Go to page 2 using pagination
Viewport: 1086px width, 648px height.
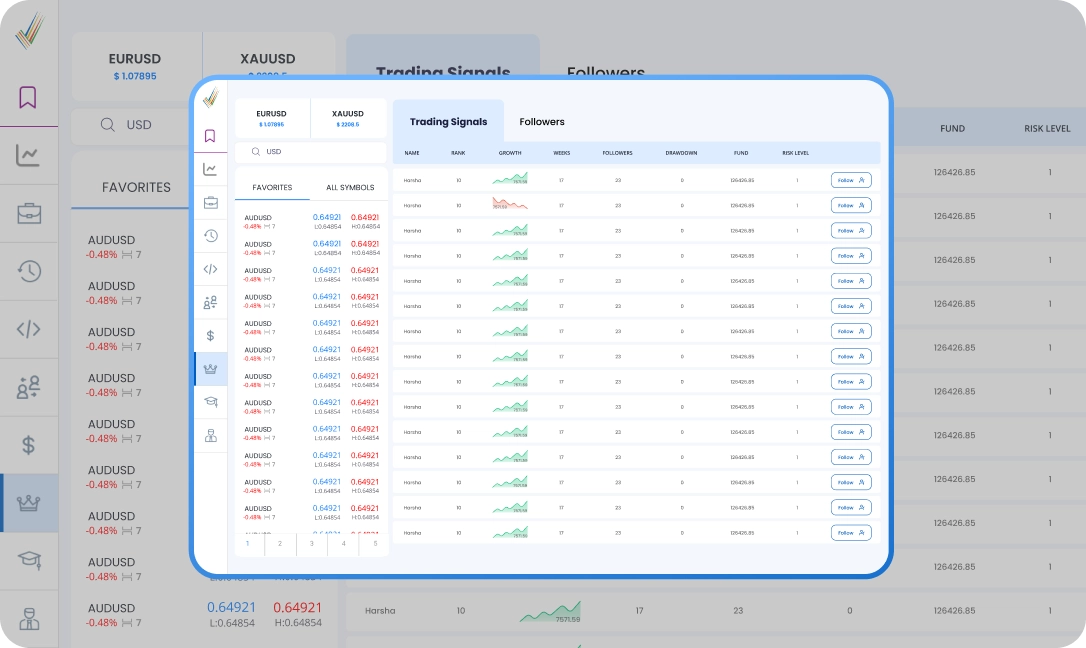(279, 544)
